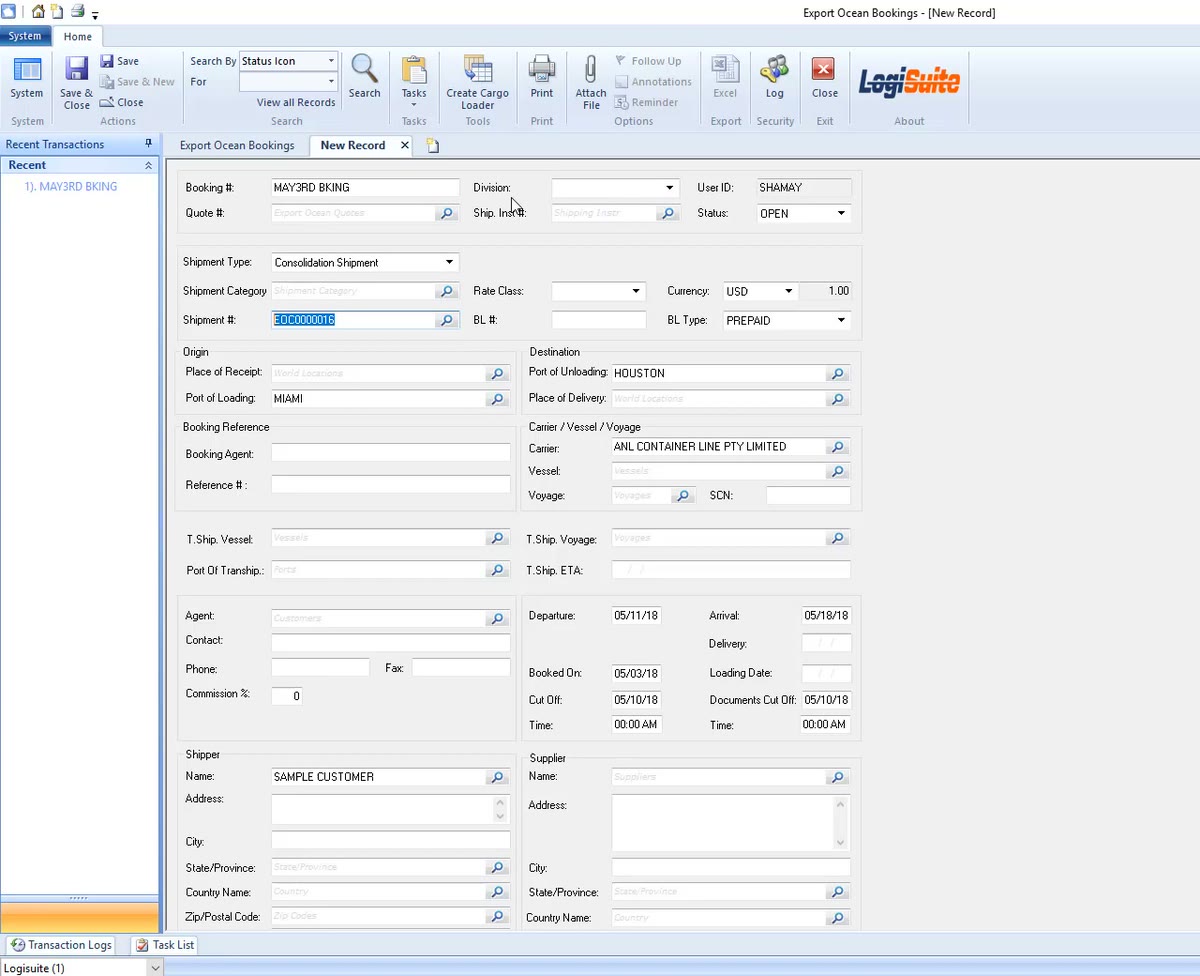The height and width of the screenshot is (976, 1200).
Task: Open State/Province lookup icon under Shipper
Action: 497,868
